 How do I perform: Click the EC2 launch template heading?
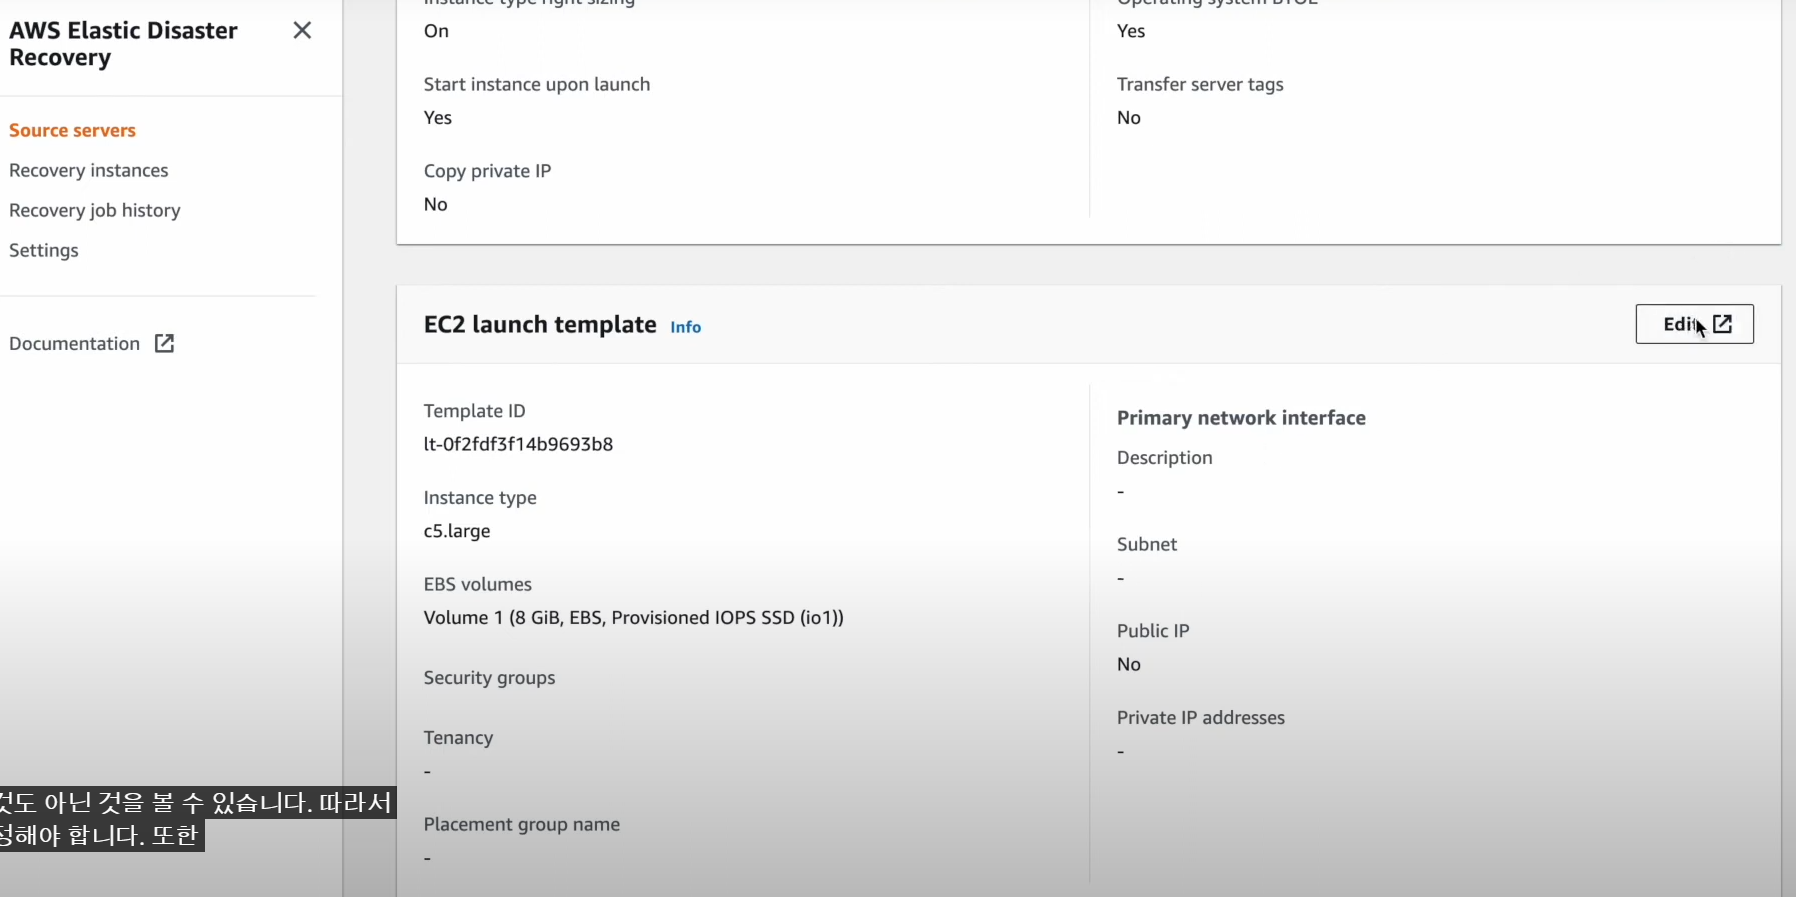pyautogui.click(x=540, y=325)
